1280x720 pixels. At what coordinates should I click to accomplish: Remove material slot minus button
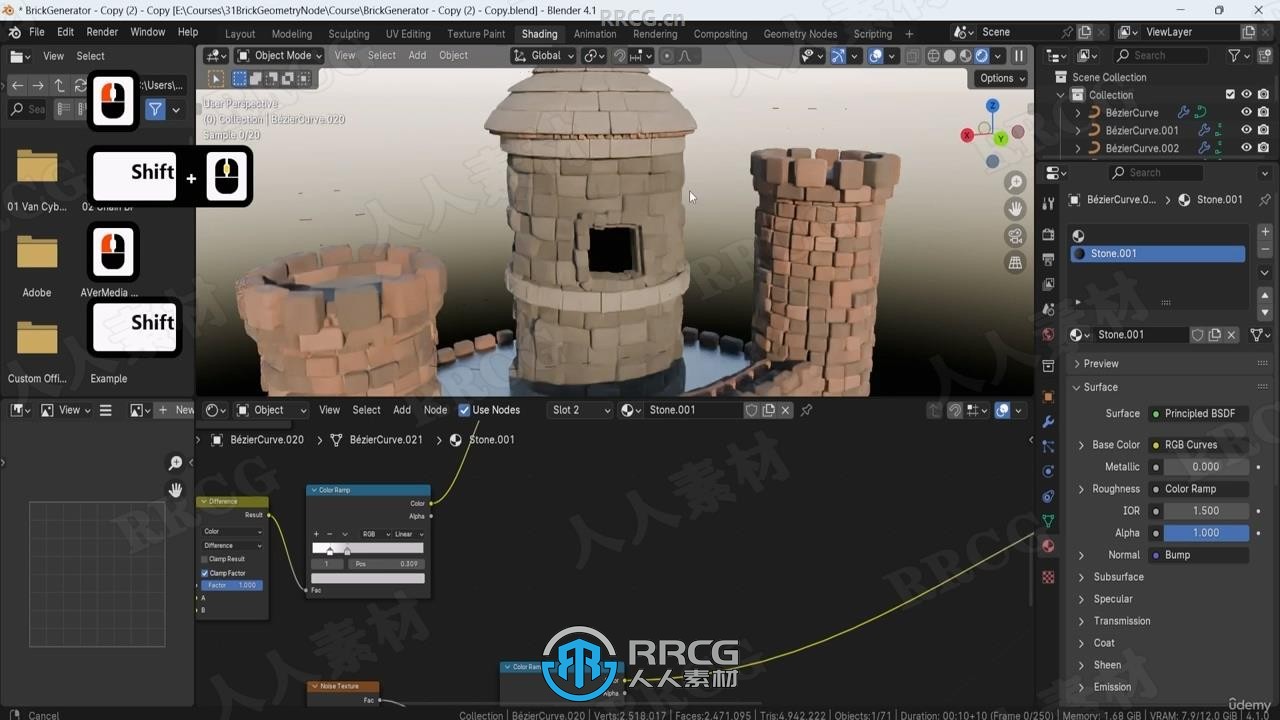pyautogui.click(x=1265, y=249)
